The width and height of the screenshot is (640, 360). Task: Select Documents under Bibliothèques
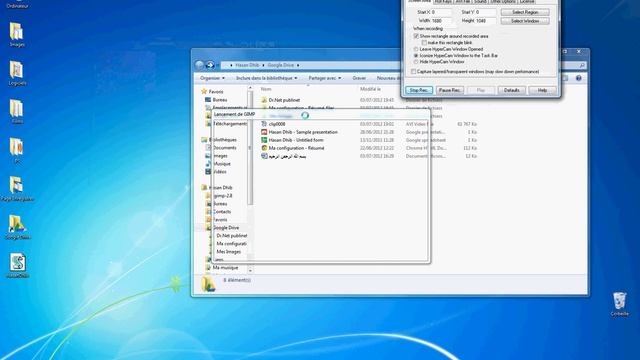click(x=224, y=148)
